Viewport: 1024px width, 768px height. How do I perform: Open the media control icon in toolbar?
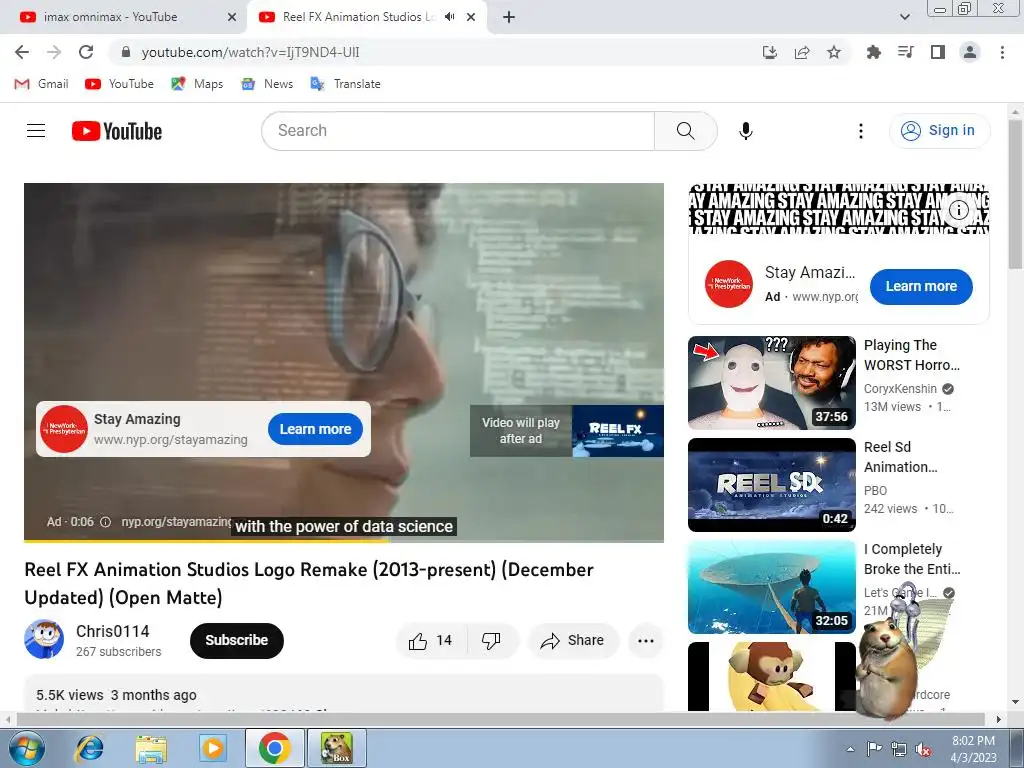click(905, 52)
